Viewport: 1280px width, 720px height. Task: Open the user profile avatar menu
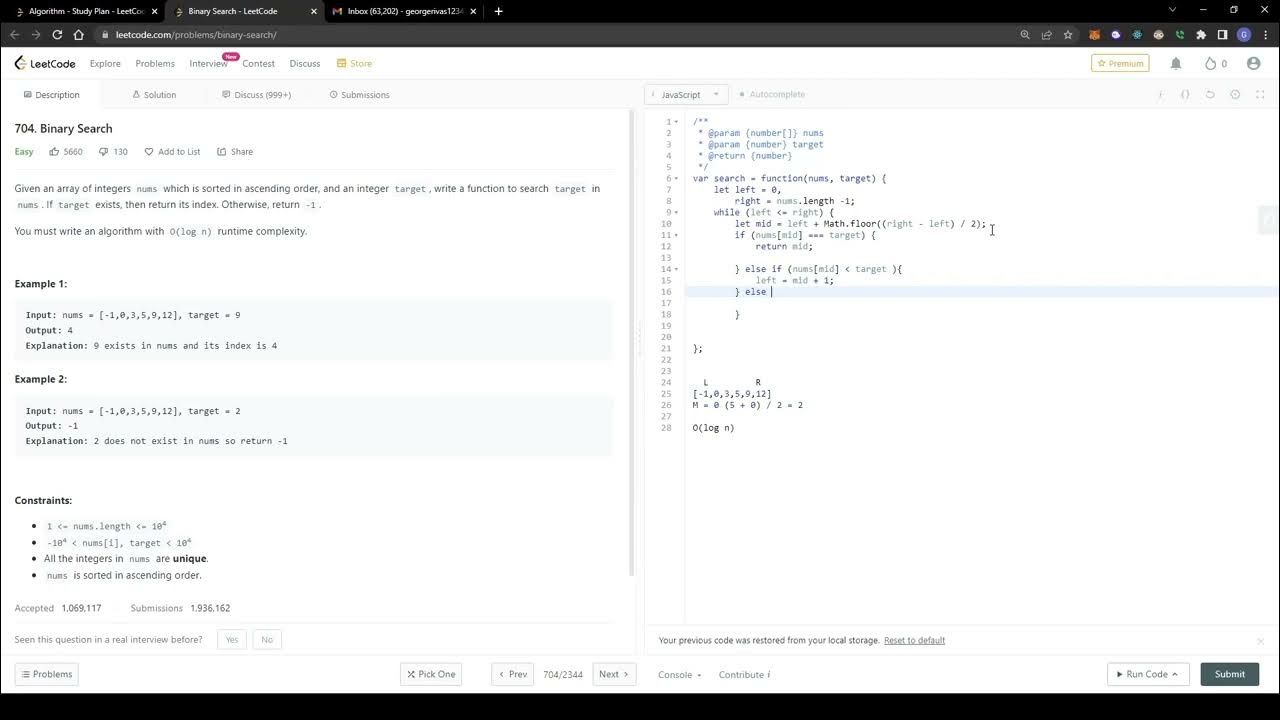pos(1253,63)
